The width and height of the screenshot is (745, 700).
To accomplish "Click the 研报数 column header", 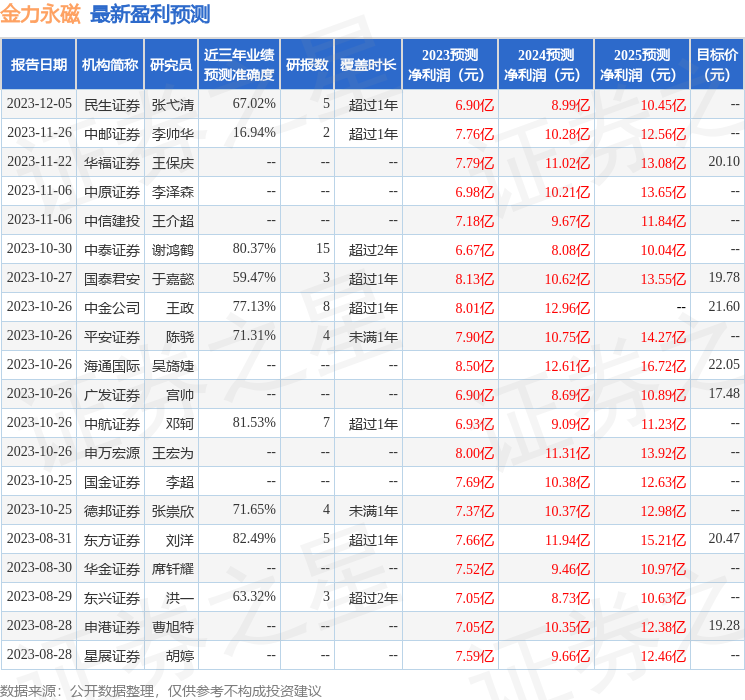I will 307,64.
